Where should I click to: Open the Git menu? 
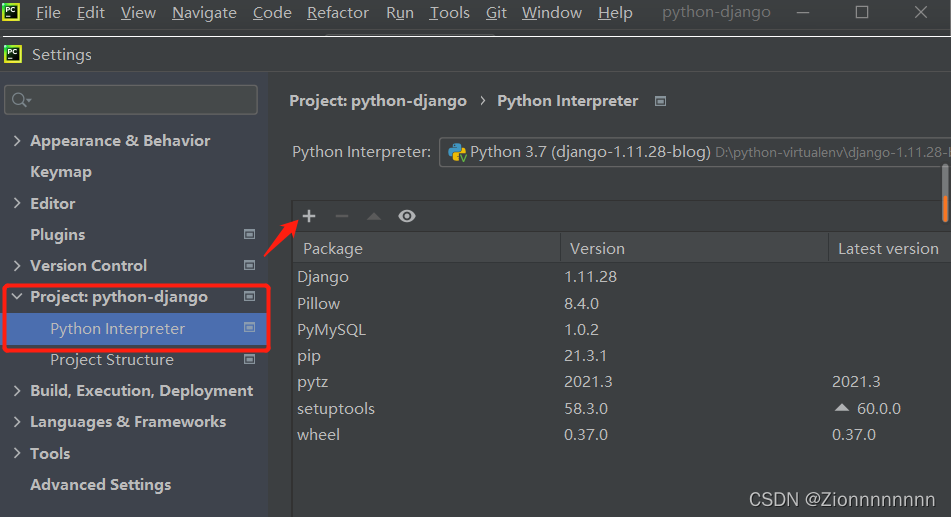(496, 13)
